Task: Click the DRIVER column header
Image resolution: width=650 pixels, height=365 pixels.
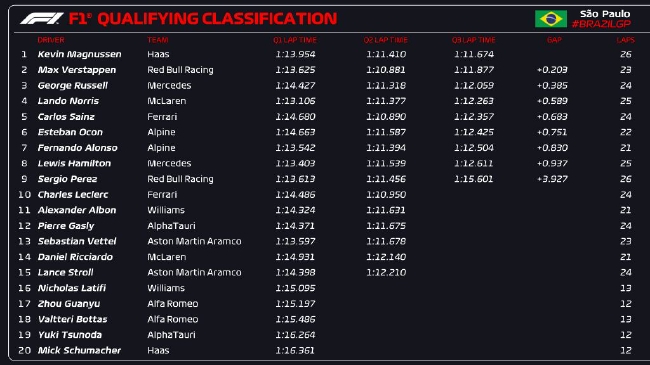Action: [51, 40]
